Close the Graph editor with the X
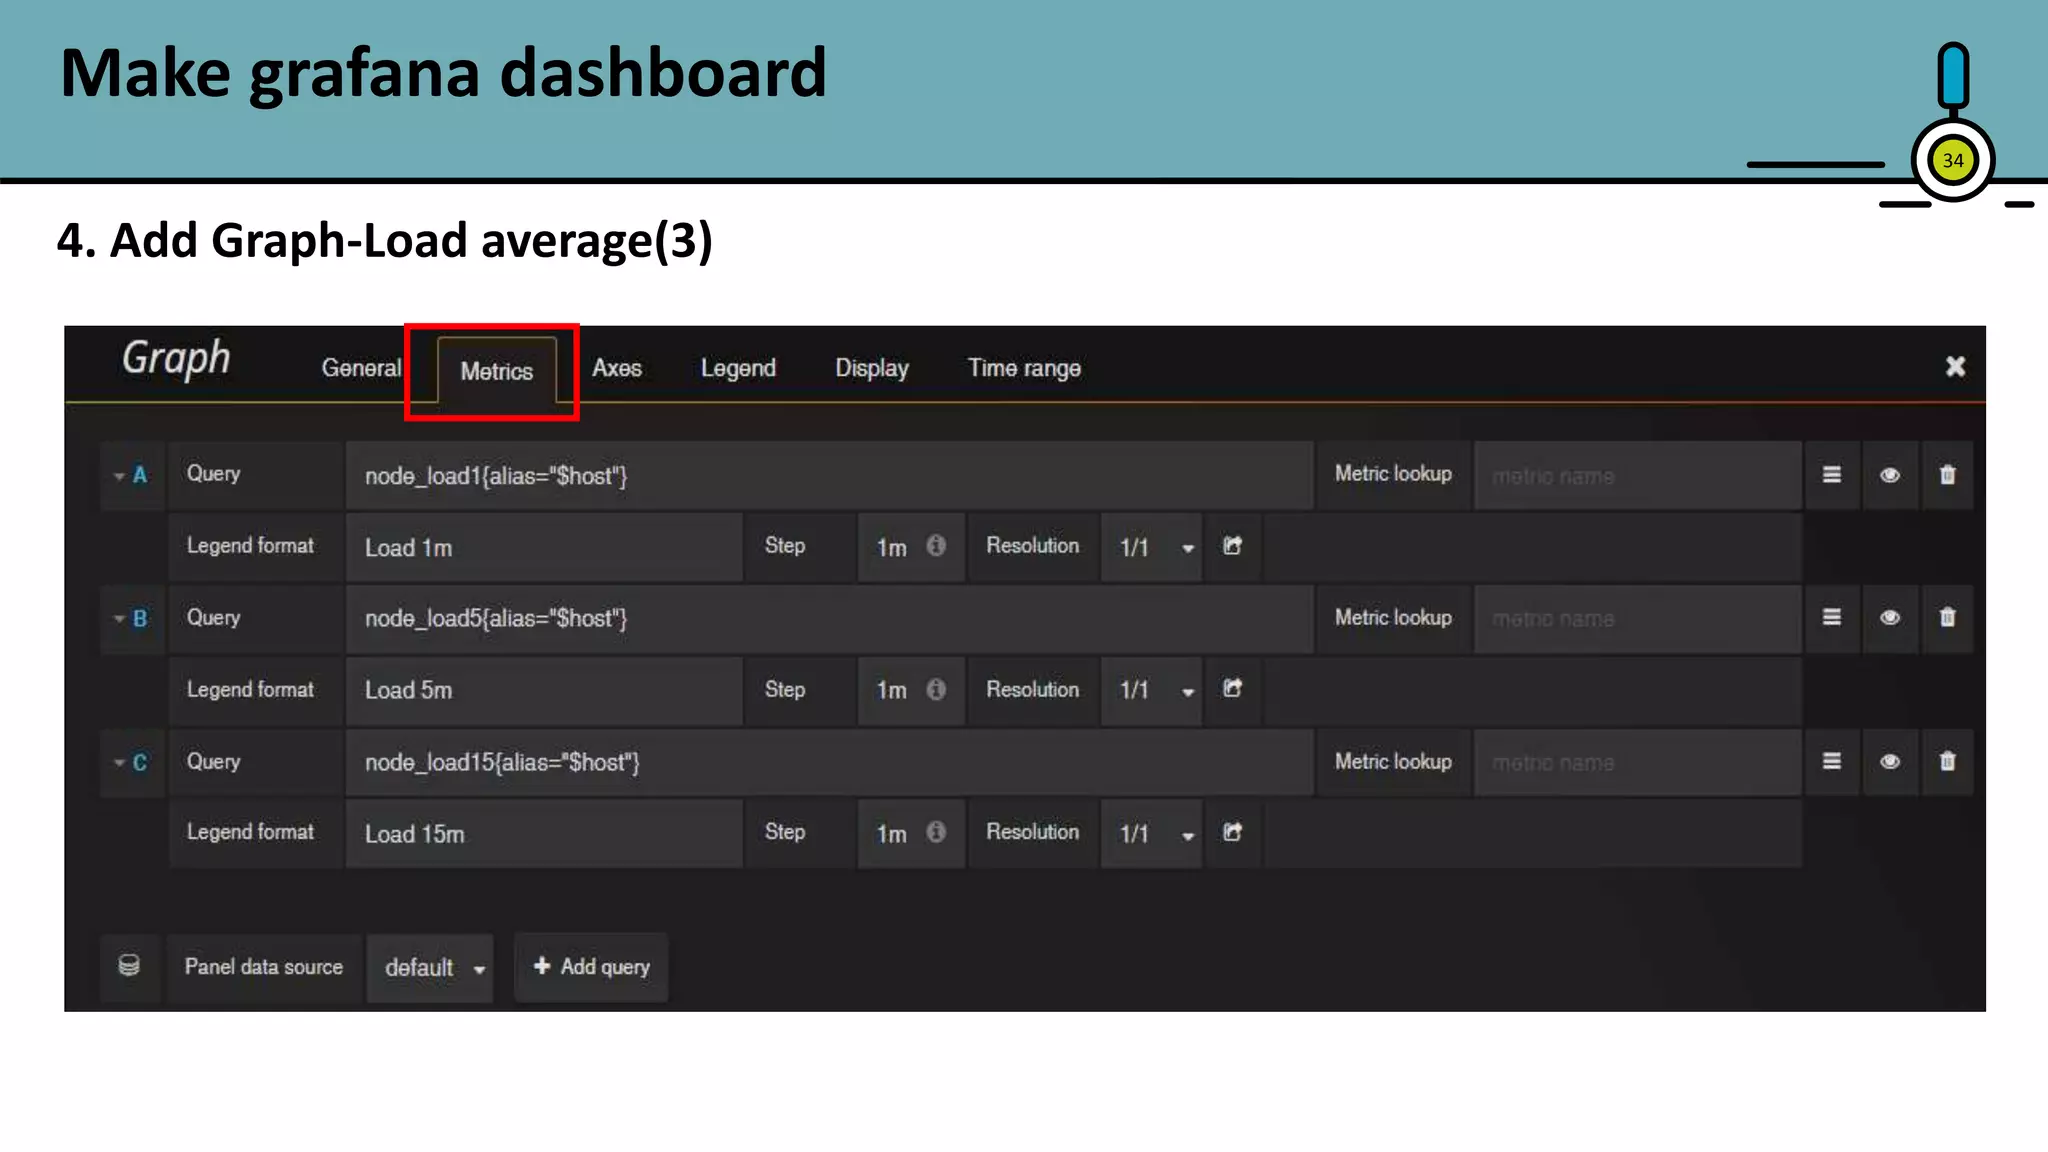Image resolution: width=2048 pixels, height=1152 pixels. coord(1955,367)
